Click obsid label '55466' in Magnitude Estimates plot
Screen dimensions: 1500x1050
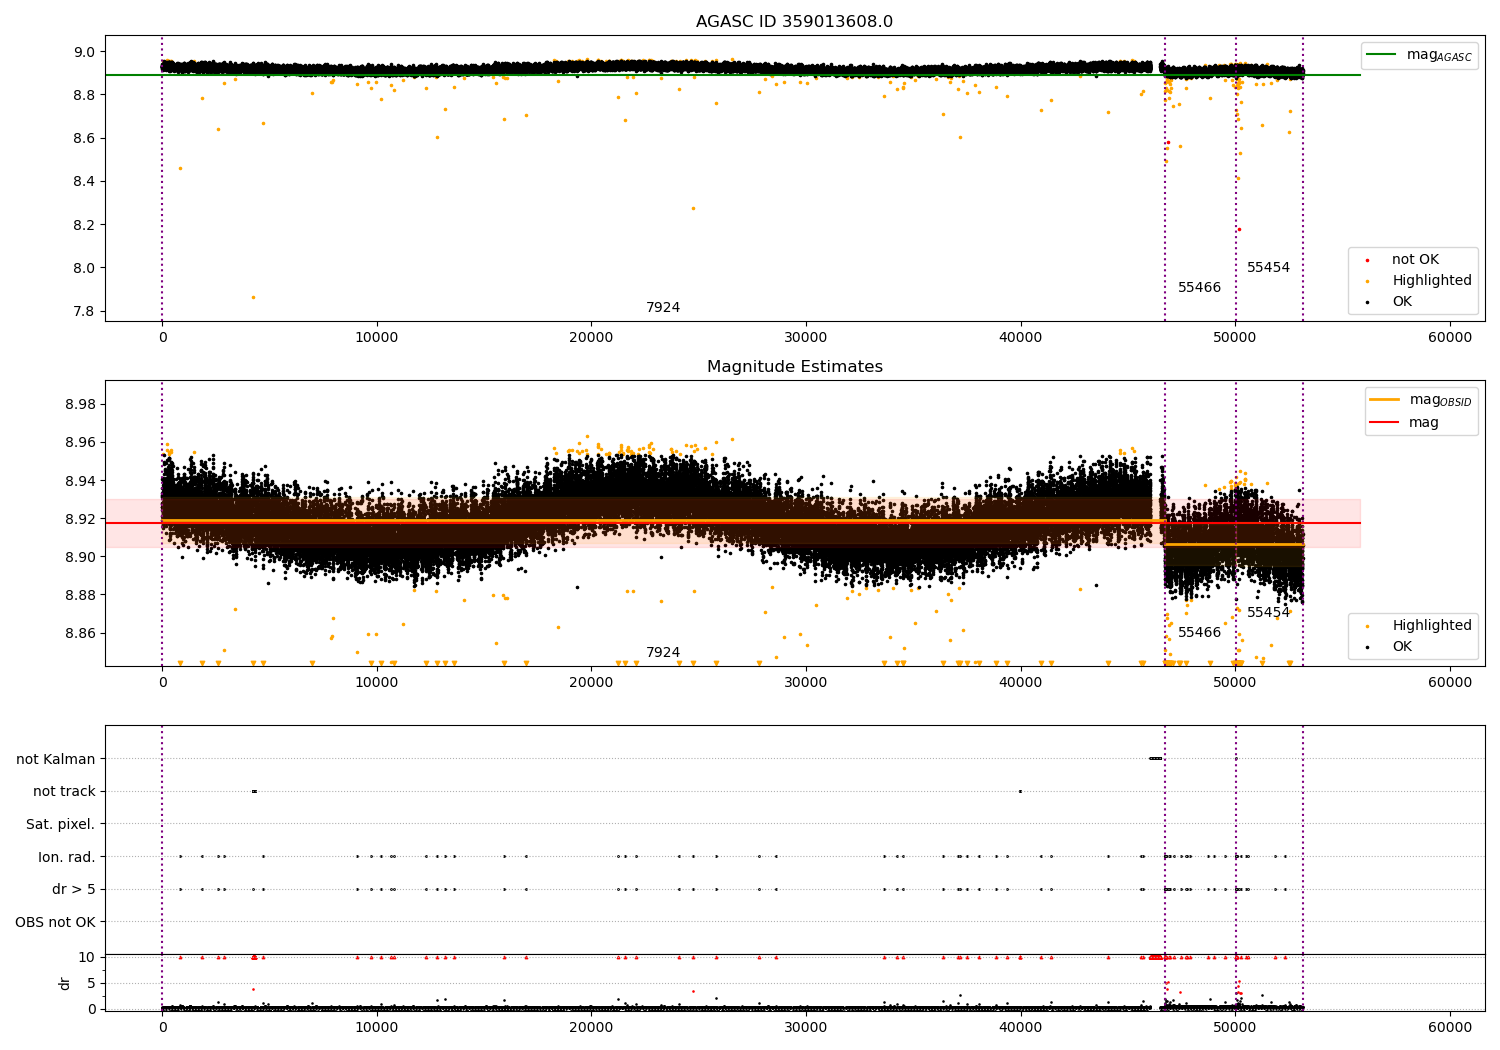coord(1199,633)
